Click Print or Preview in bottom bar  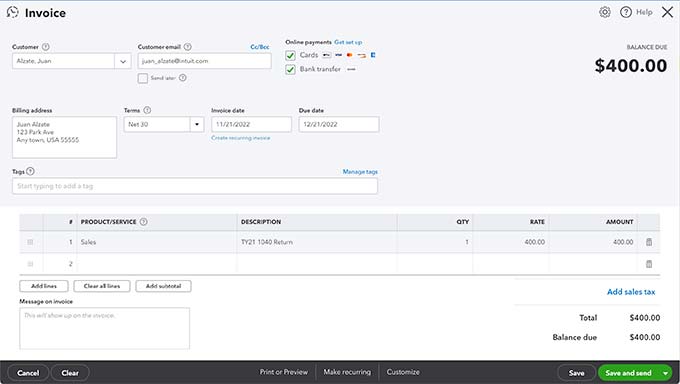pyautogui.click(x=284, y=372)
